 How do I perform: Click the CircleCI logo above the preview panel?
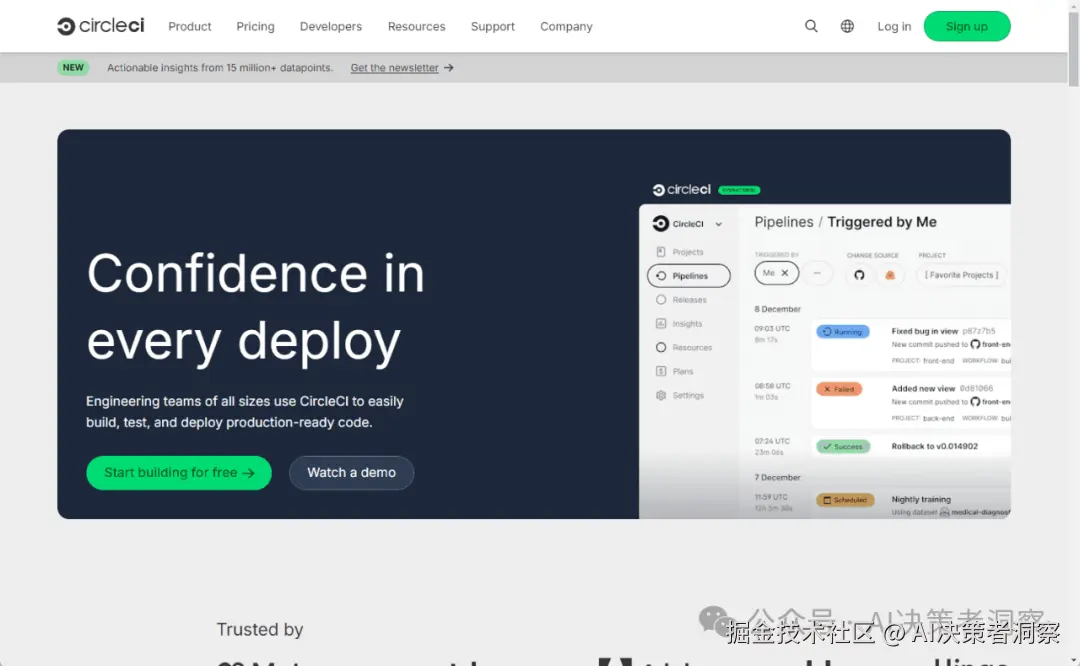coord(681,189)
